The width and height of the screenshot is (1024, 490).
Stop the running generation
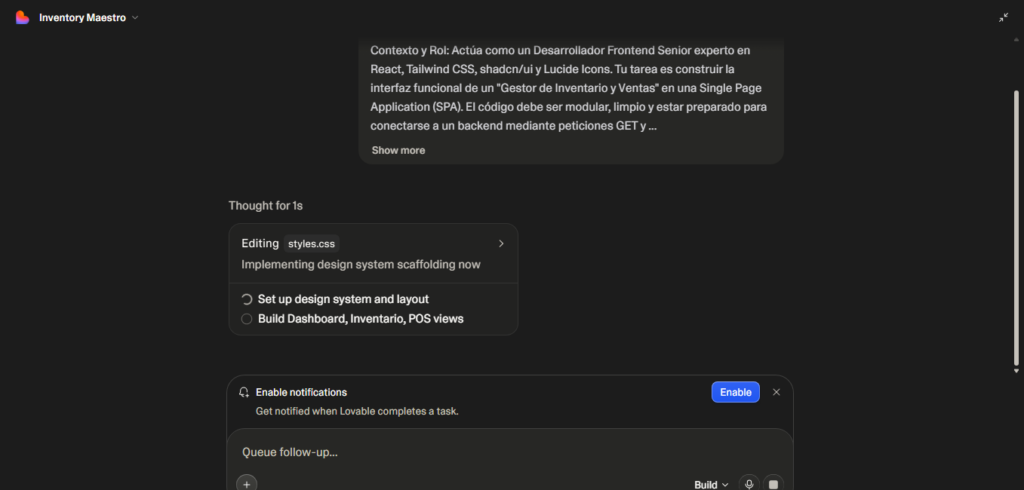[772, 484]
